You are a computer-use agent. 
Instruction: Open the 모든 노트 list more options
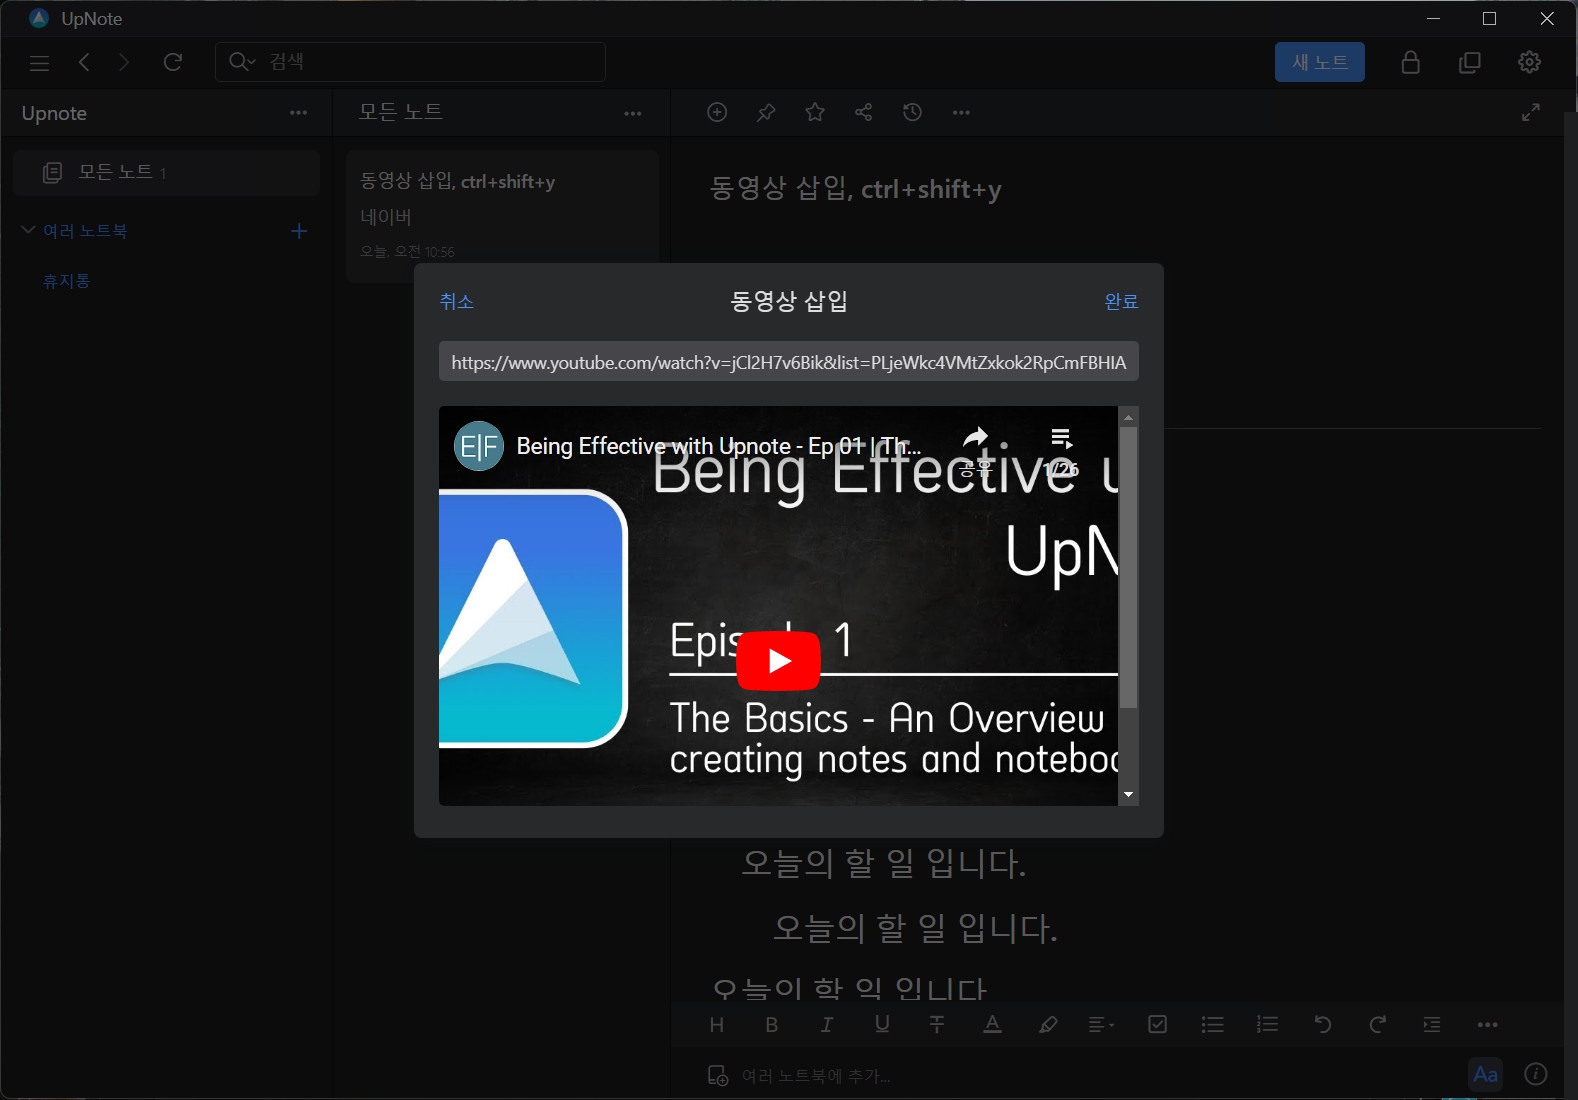click(x=633, y=113)
